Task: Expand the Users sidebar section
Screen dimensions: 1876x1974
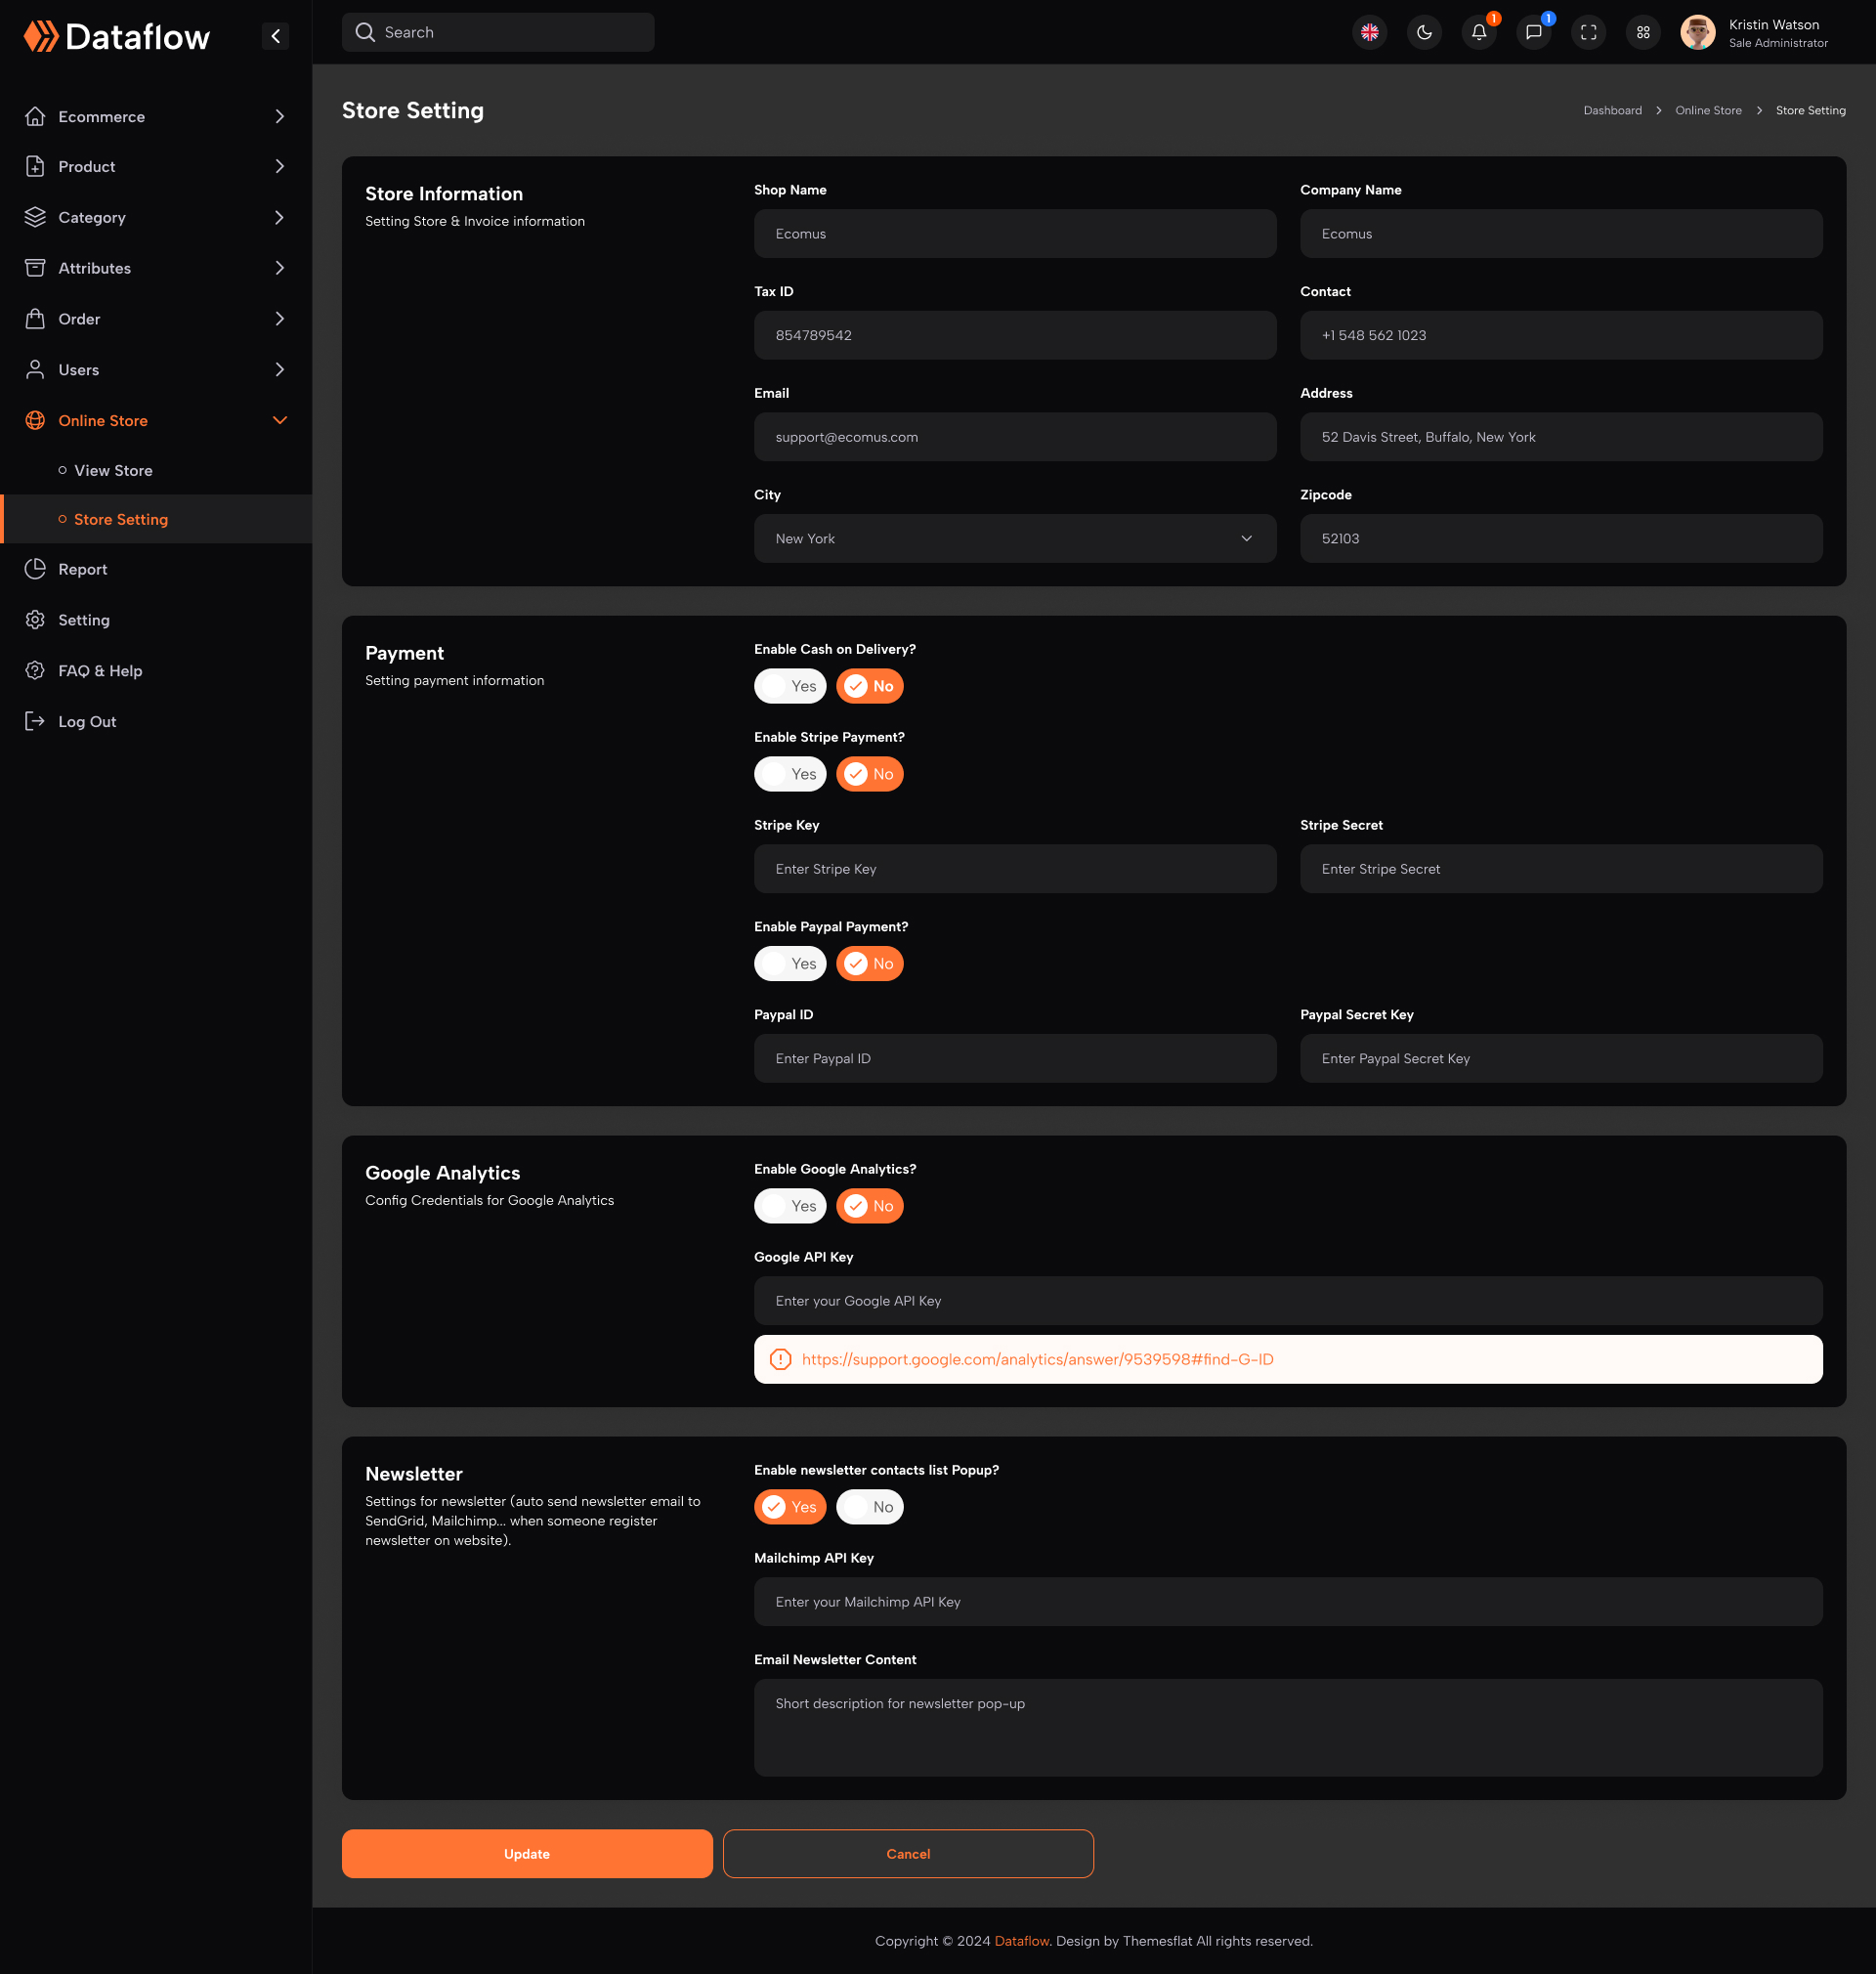Action: coord(279,369)
